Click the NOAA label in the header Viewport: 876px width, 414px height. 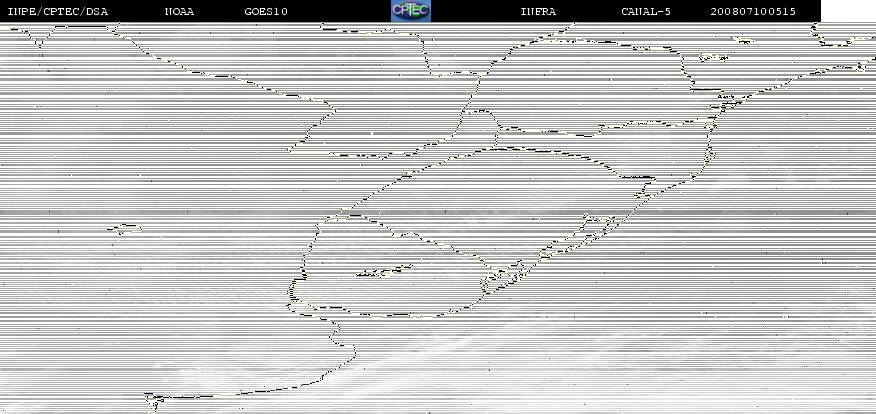click(179, 11)
